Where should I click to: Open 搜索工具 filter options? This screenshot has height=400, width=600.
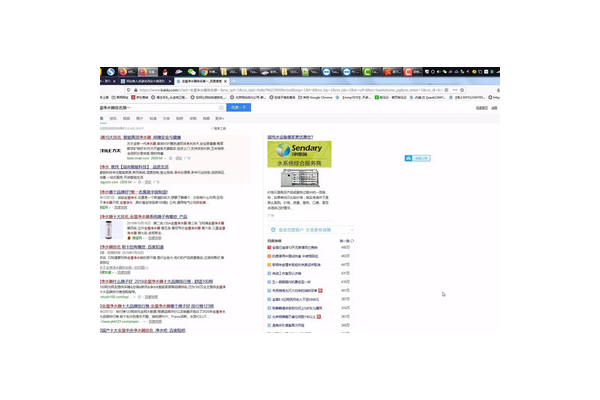coord(219,129)
